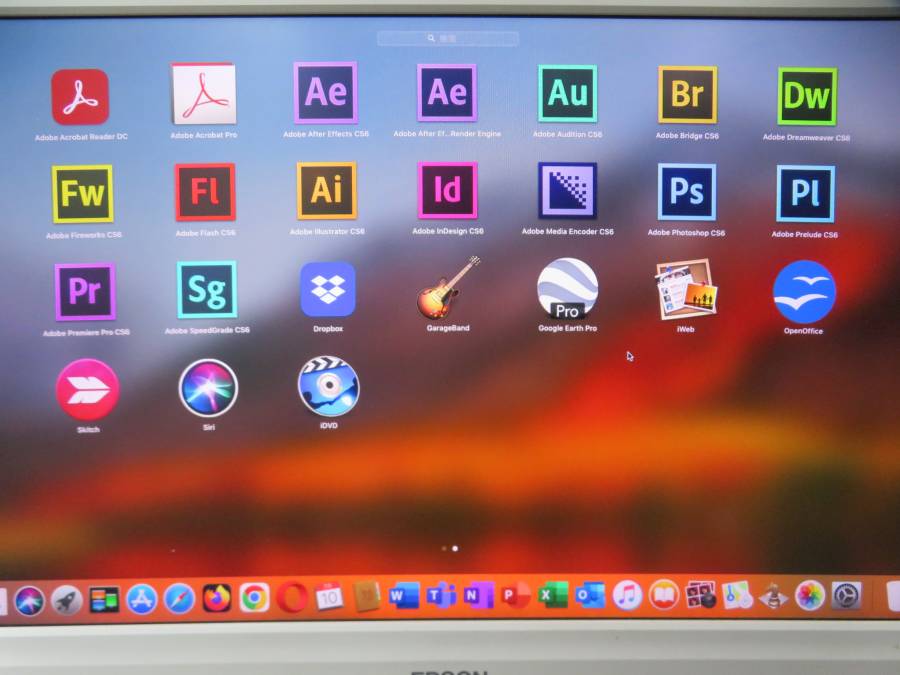The height and width of the screenshot is (675, 900).
Task: Open the Books app in the Dock
Action: (x=664, y=595)
